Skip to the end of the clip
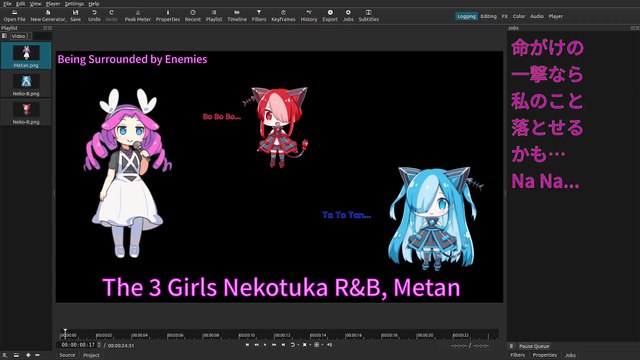Screen dimensions: 640x360 [x=283, y=345]
